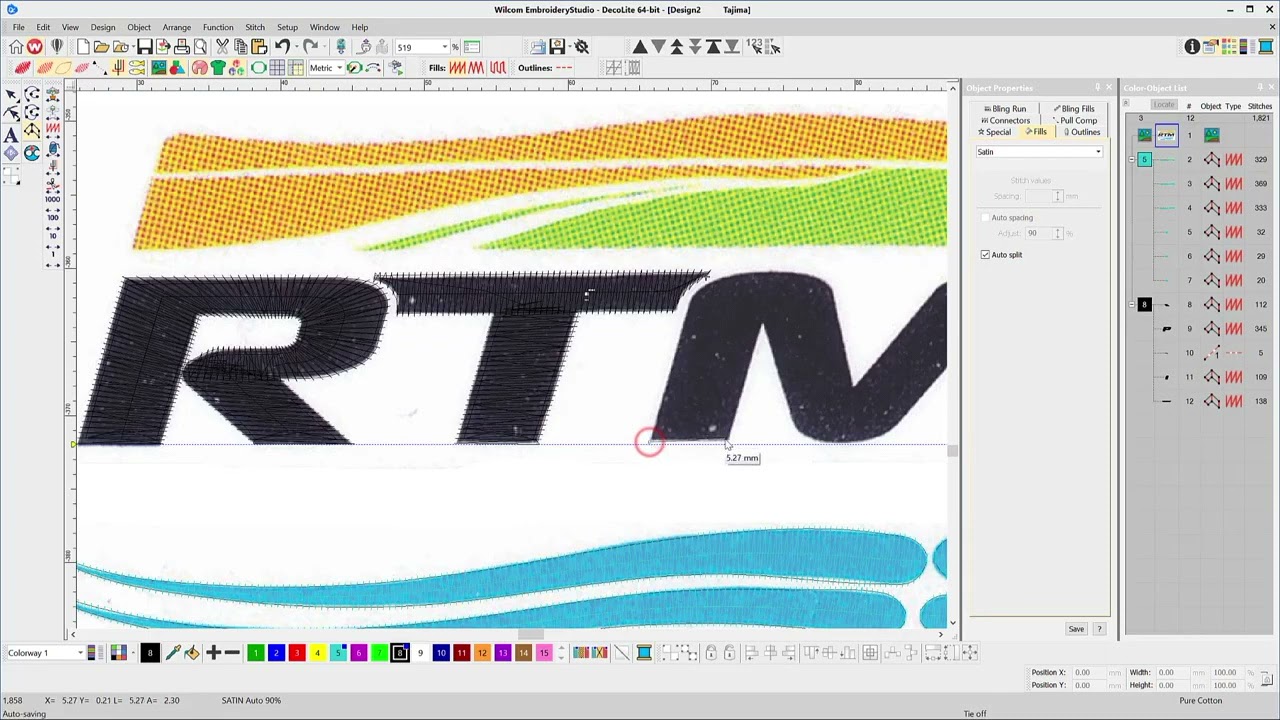Select the satin fill stitch type icon
The width and height of the screenshot is (1280, 720).
click(x=457, y=68)
